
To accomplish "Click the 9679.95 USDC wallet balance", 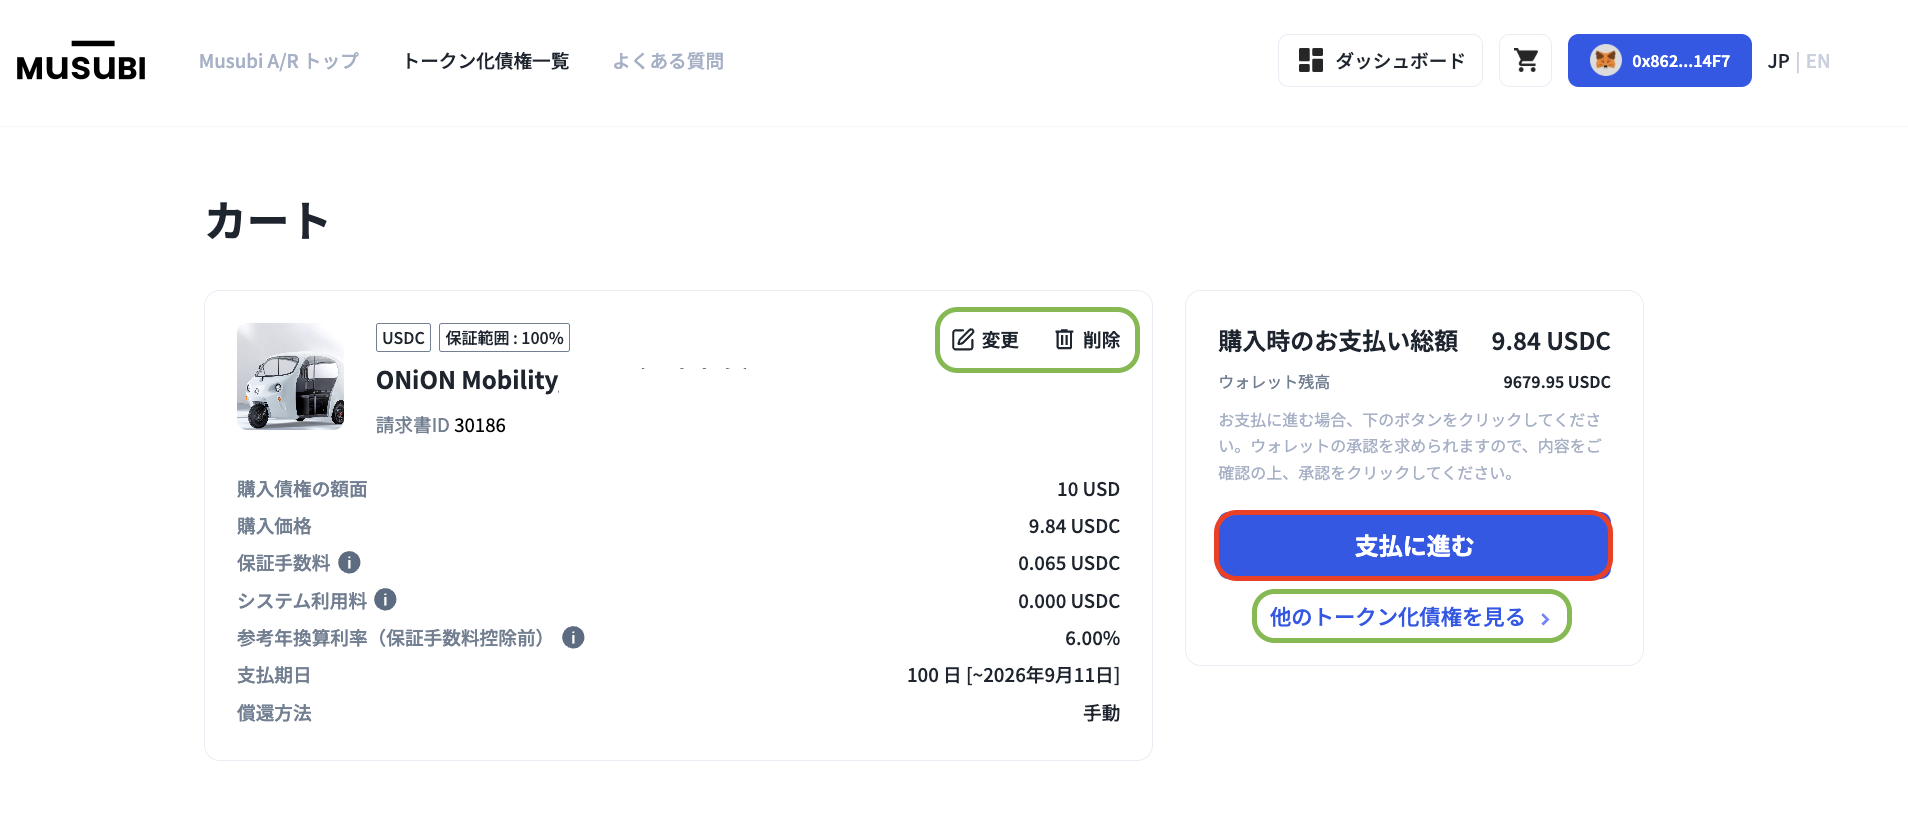I will pos(1557,382).
